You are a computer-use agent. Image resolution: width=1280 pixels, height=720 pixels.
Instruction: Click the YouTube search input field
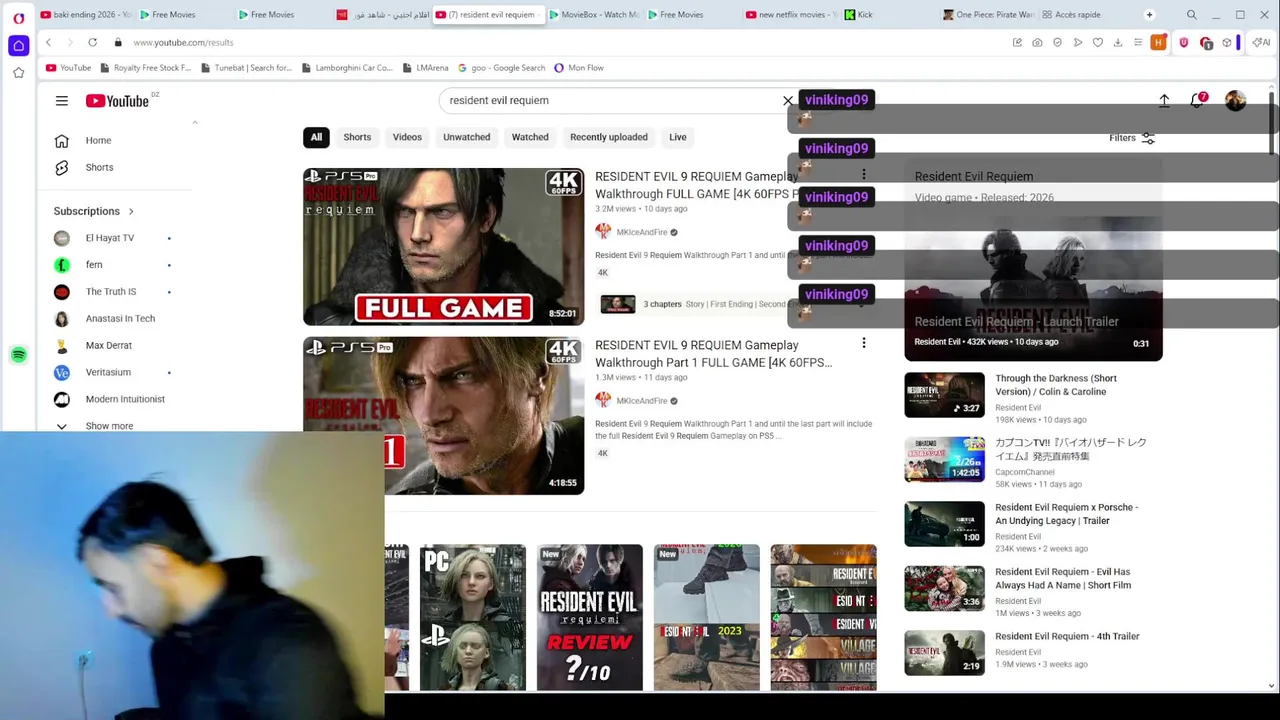(x=610, y=101)
